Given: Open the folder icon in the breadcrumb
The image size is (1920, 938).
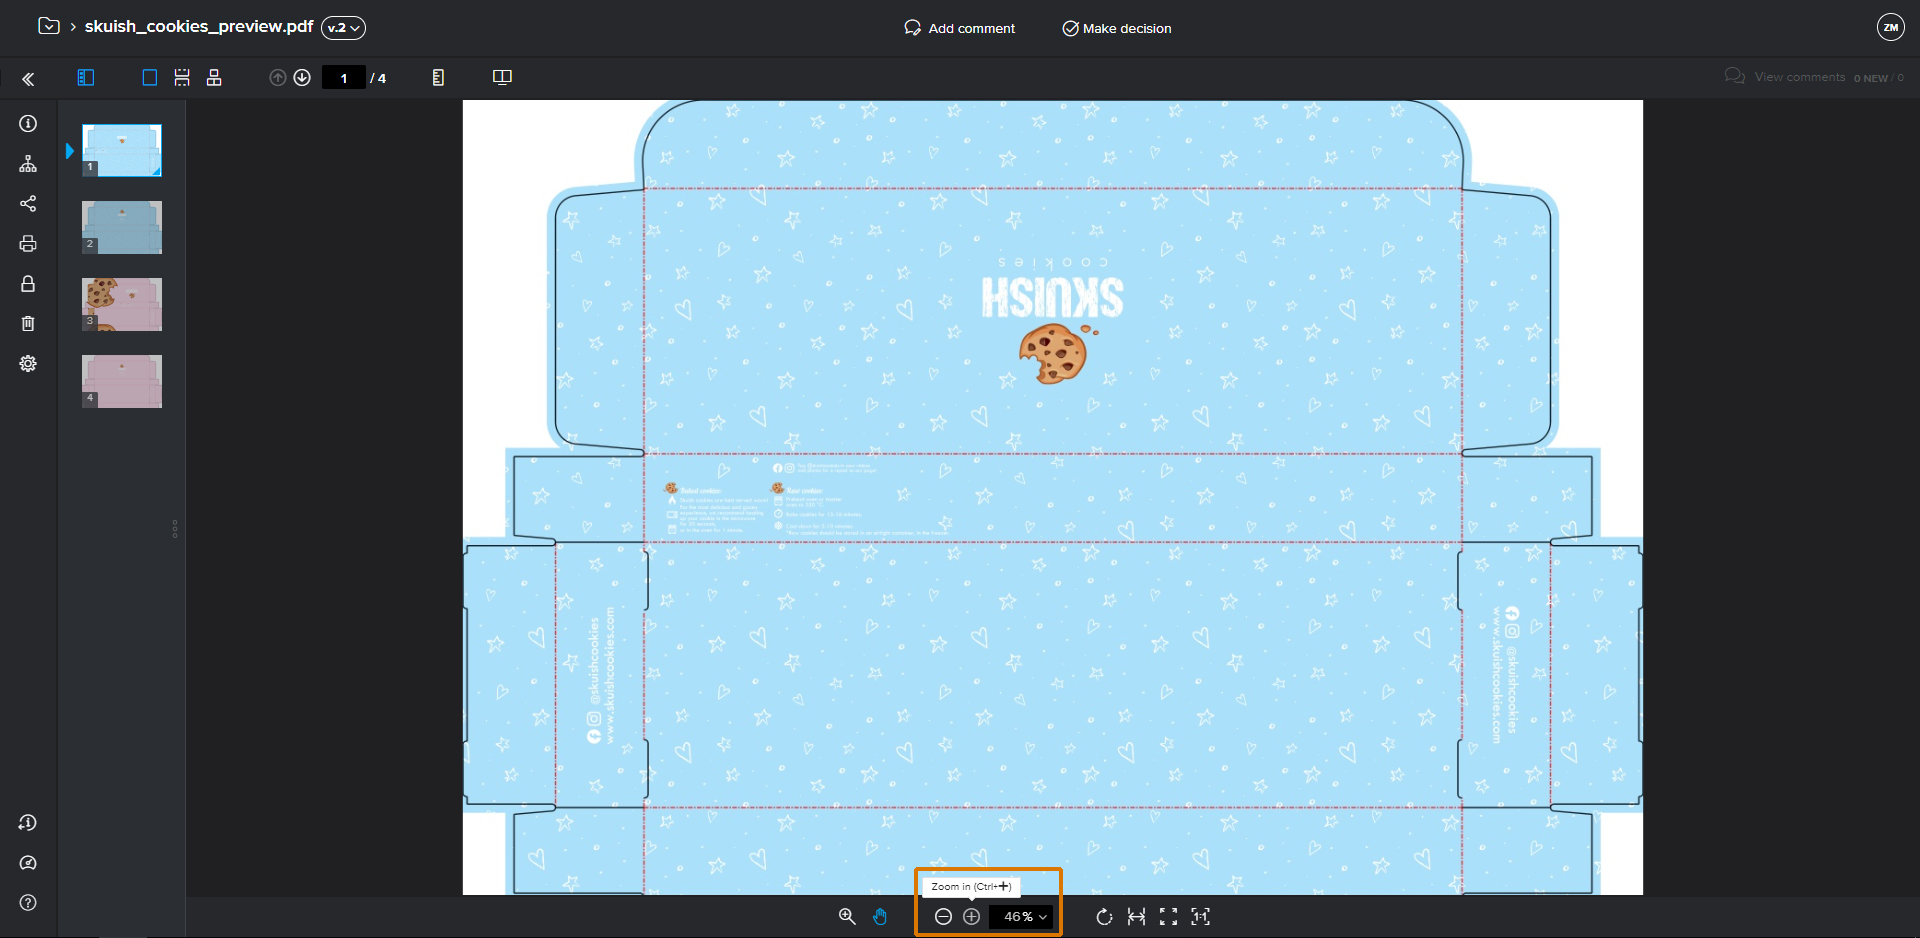Looking at the screenshot, I should 48,27.
